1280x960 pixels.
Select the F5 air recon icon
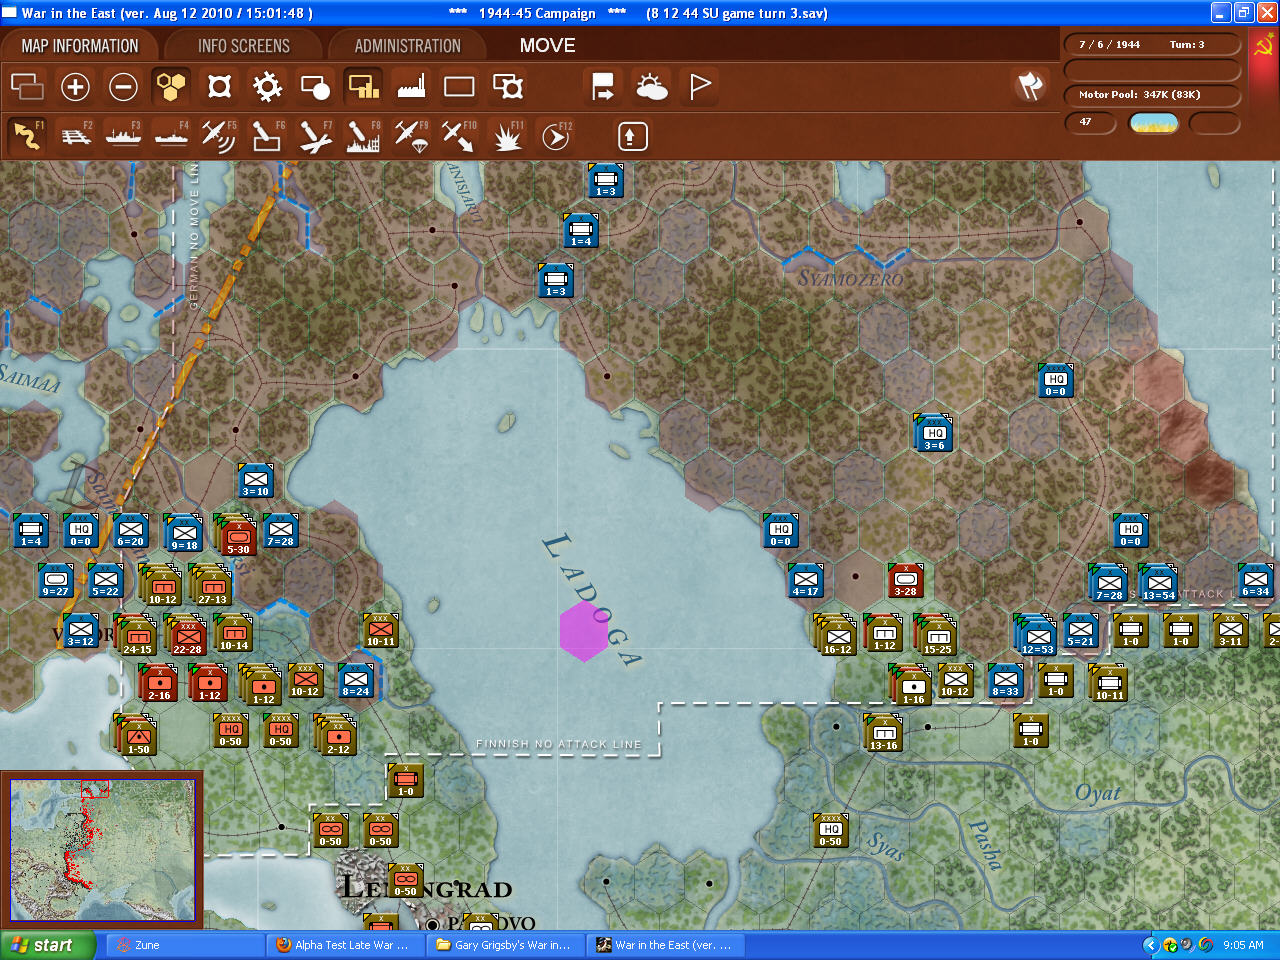[219, 136]
